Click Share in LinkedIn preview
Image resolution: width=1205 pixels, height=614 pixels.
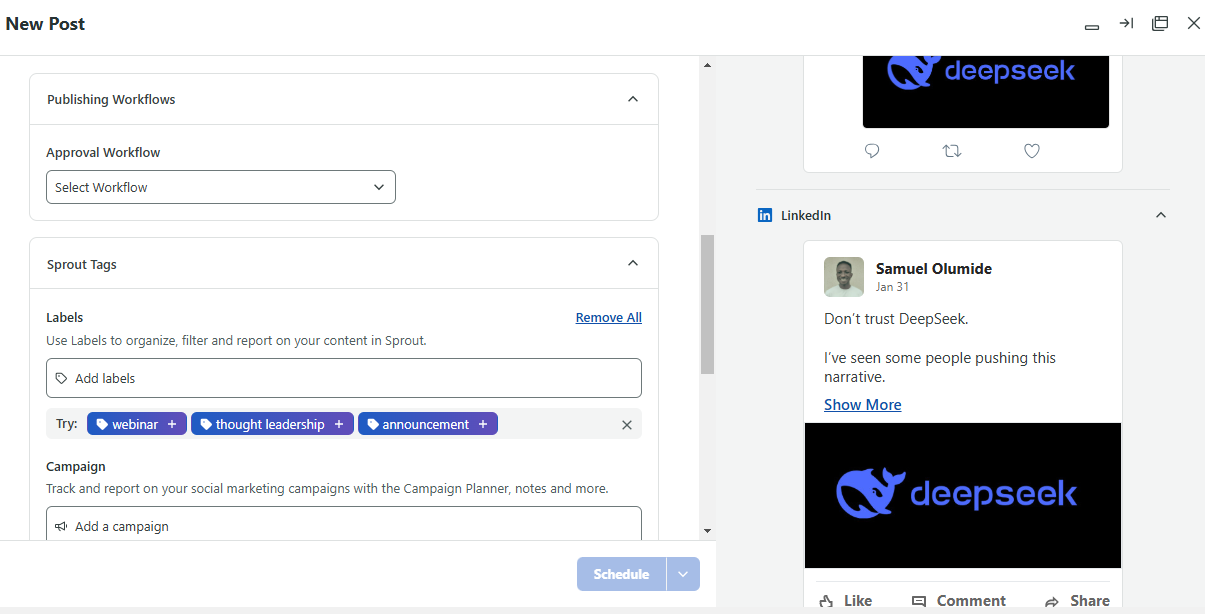1077,601
